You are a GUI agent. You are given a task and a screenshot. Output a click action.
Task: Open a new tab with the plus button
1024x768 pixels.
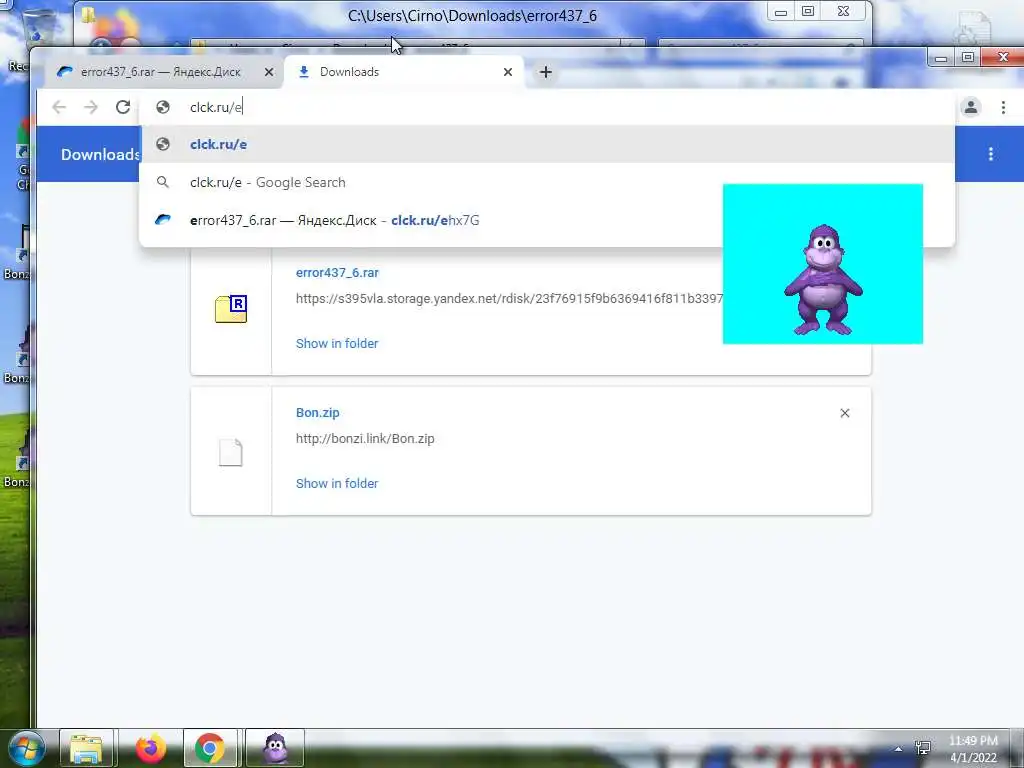tap(546, 72)
